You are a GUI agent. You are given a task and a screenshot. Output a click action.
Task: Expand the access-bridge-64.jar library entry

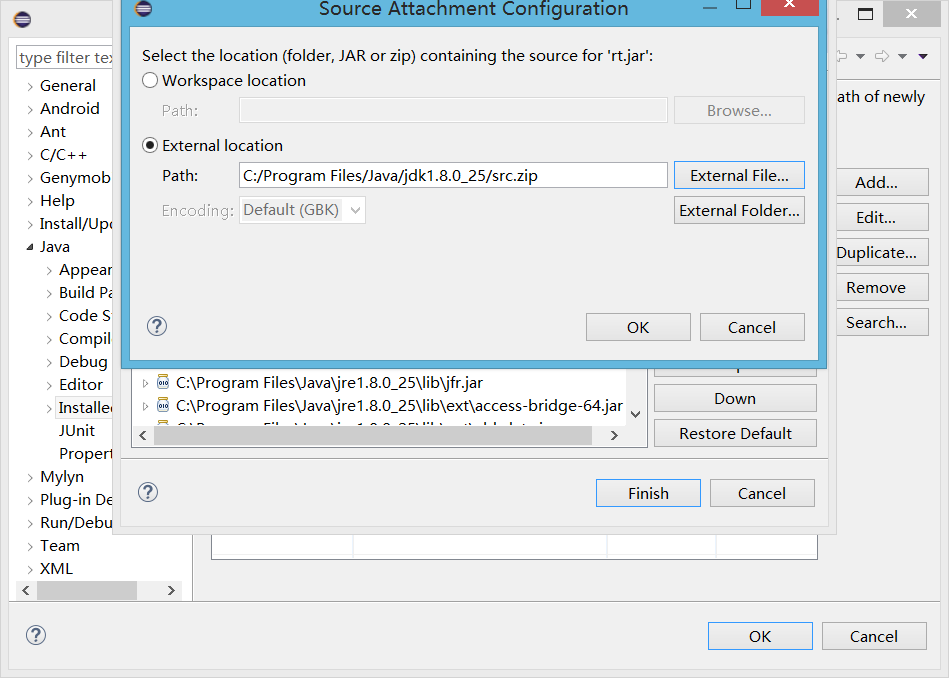click(x=145, y=407)
